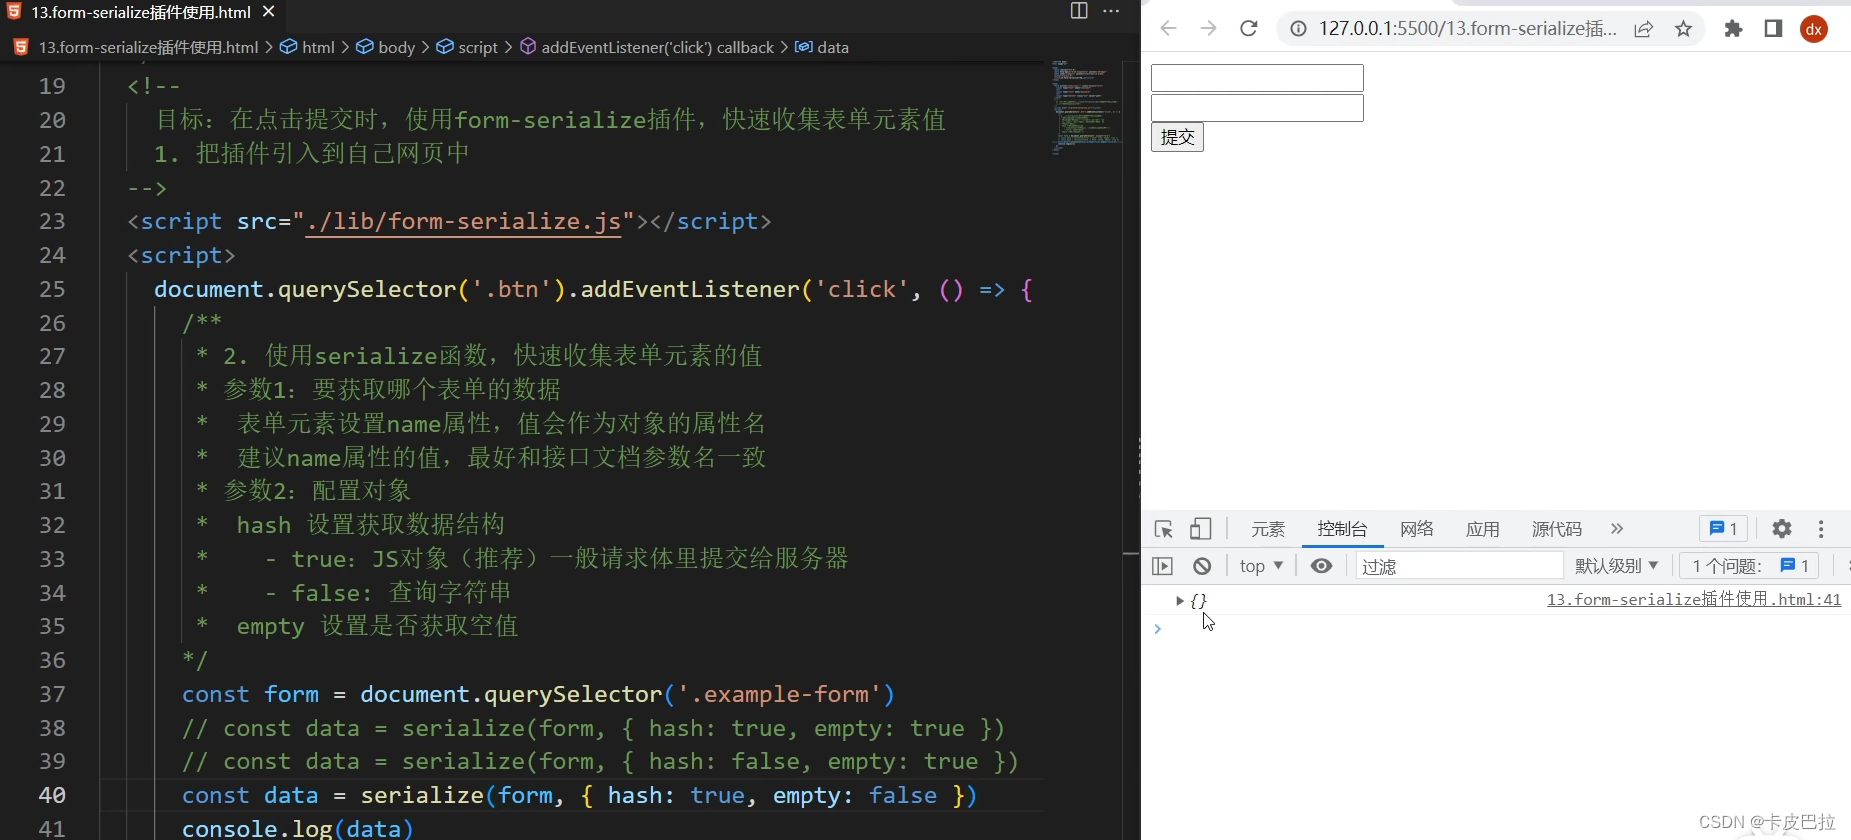Image resolution: width=1851 pixels, height=840 pixels.
Task: Open source link 13.form-serialize插件使用.html:41
Action: pyautogui.click(x=1694, y=600)
